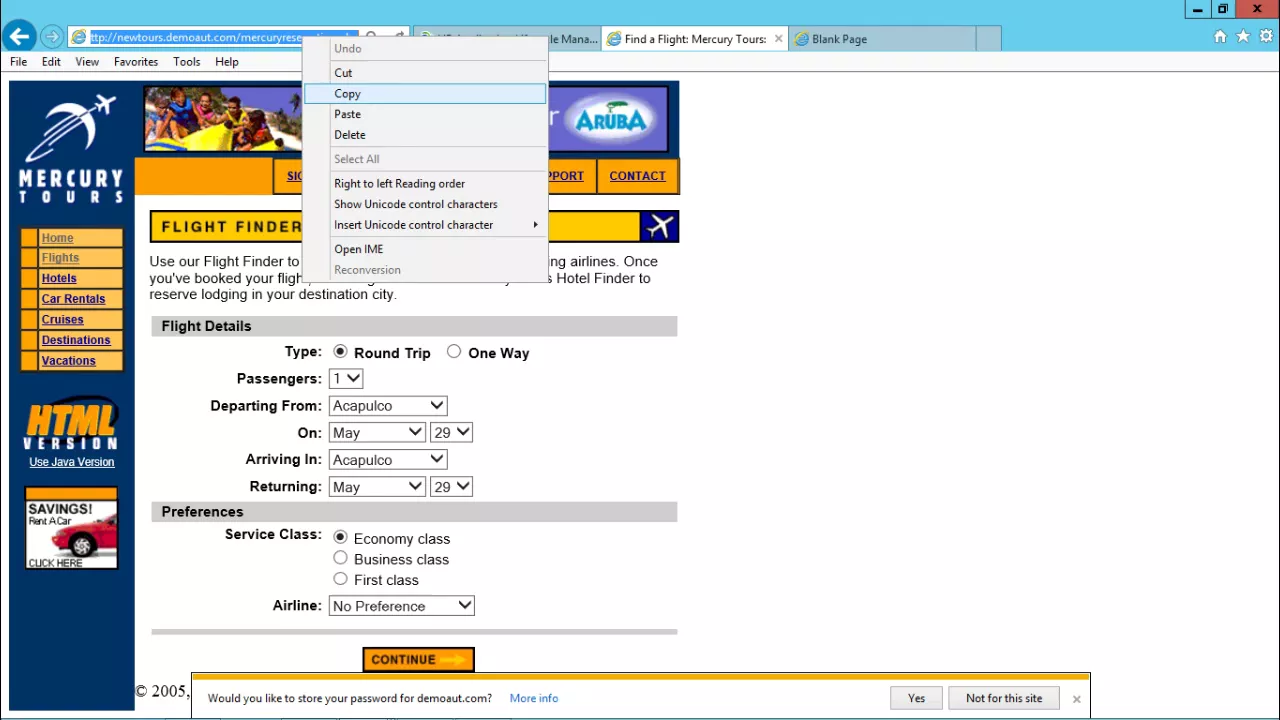Click the HTML Version graphic

(x=70, y=425)
